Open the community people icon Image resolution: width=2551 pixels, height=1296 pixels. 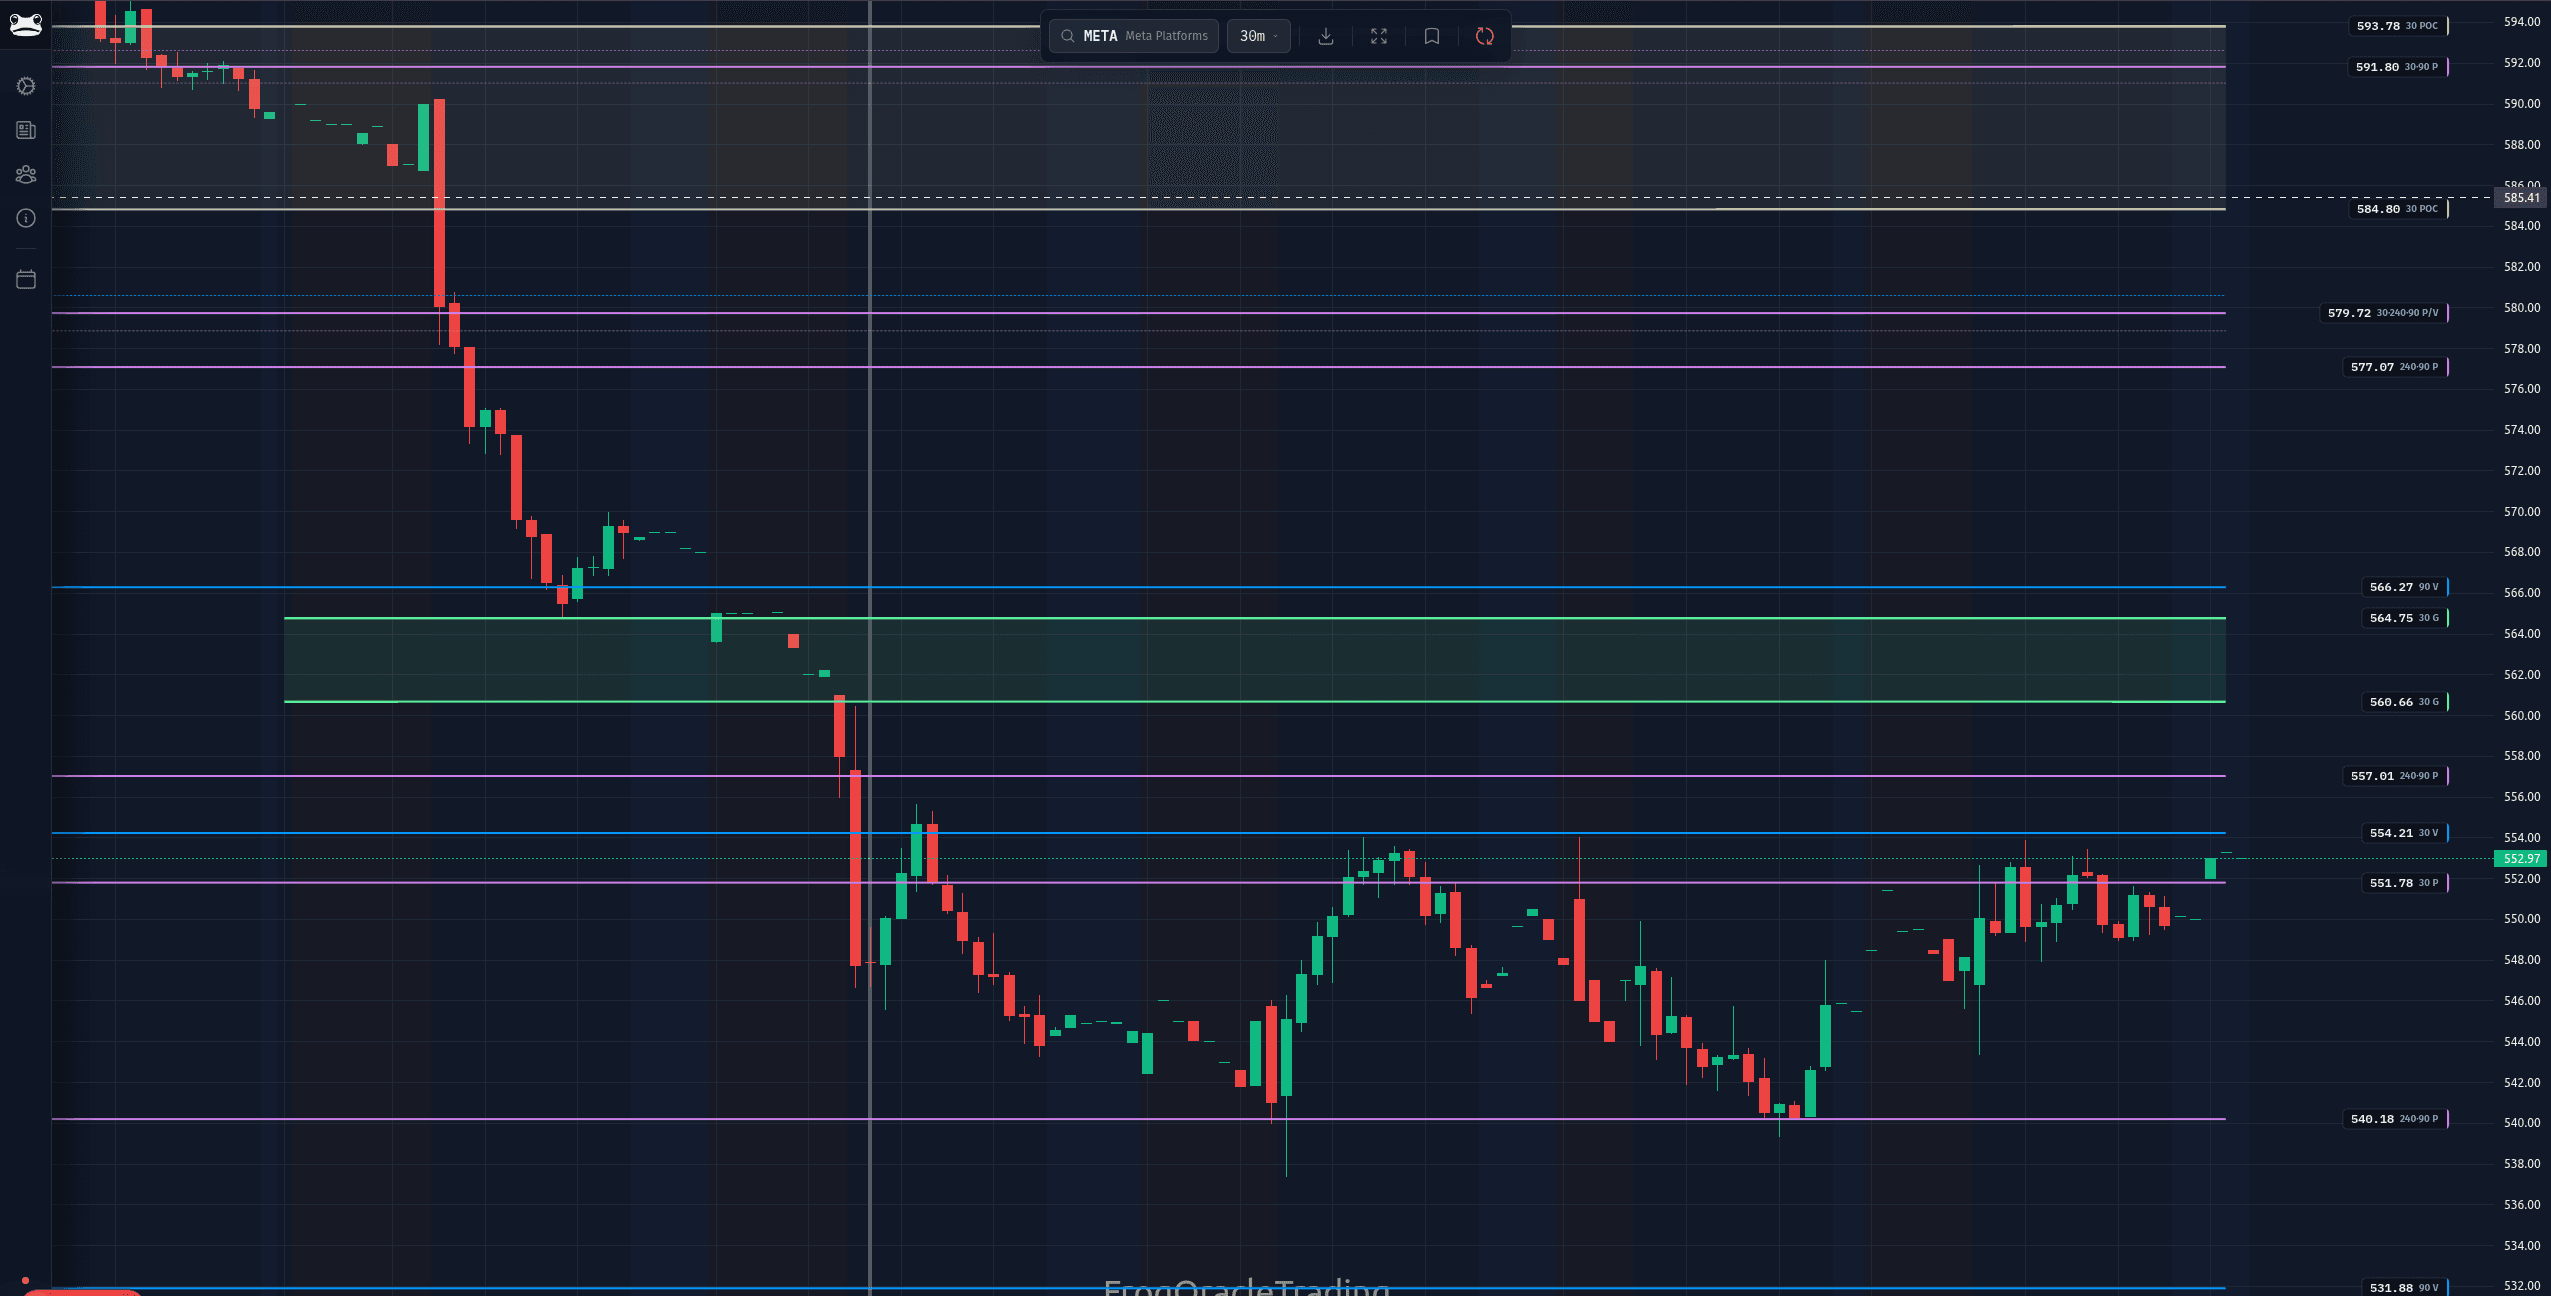coord(26,174)
